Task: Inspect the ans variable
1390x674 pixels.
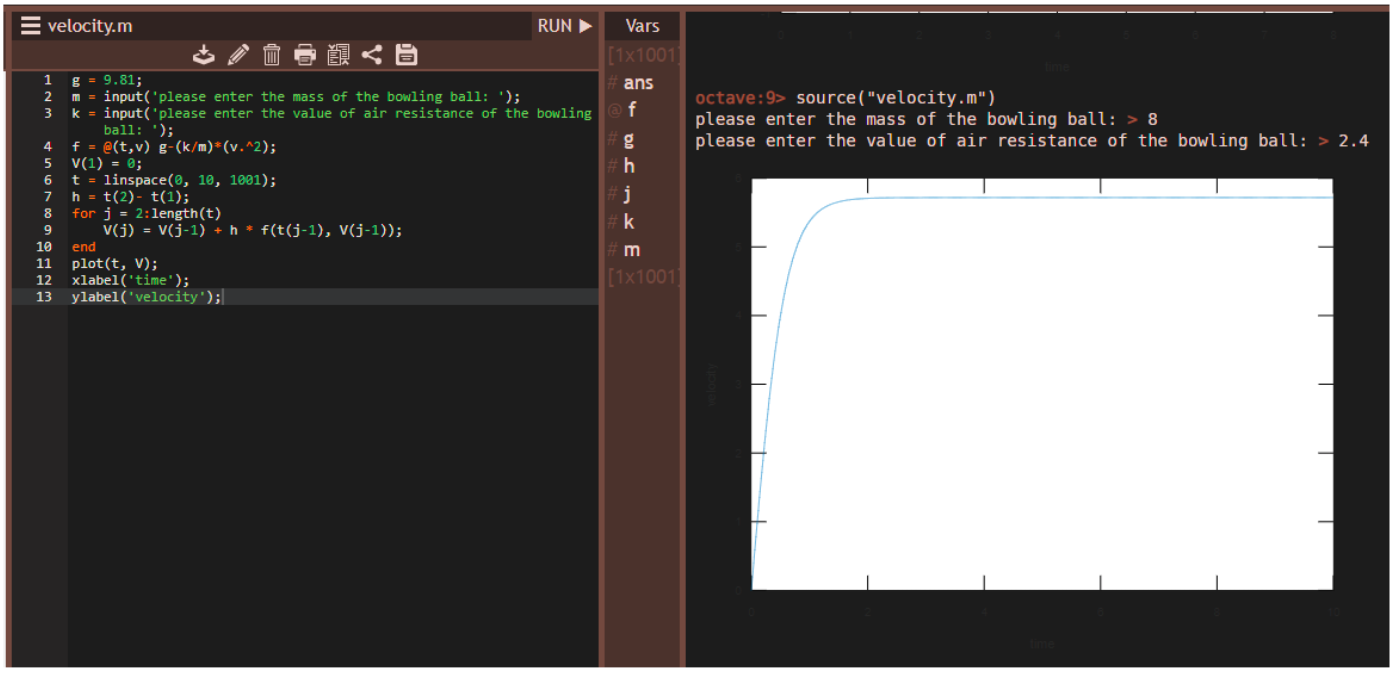Action: click(638, 83)
